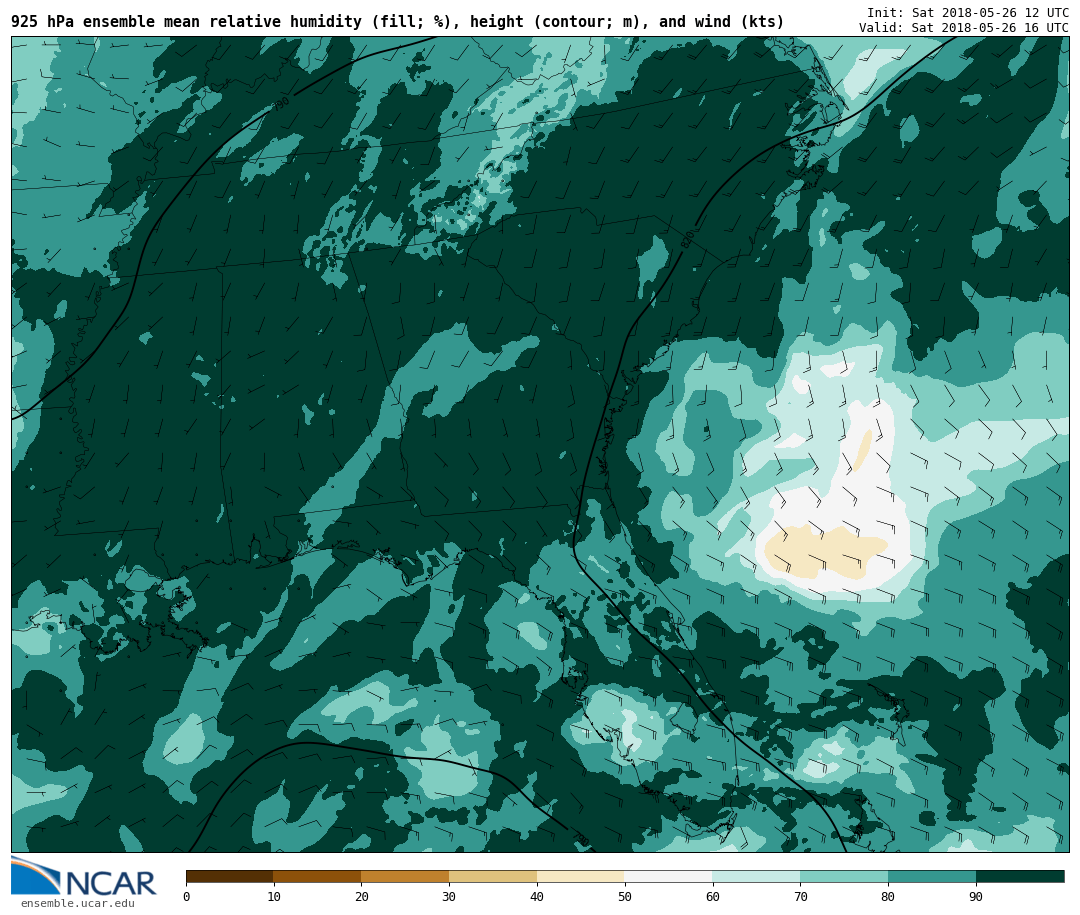The image size is (1080, 915).
Task: Click the 40-50 pale beige colorbar segment
Action: pyautogui.click(x=581, y=877)
